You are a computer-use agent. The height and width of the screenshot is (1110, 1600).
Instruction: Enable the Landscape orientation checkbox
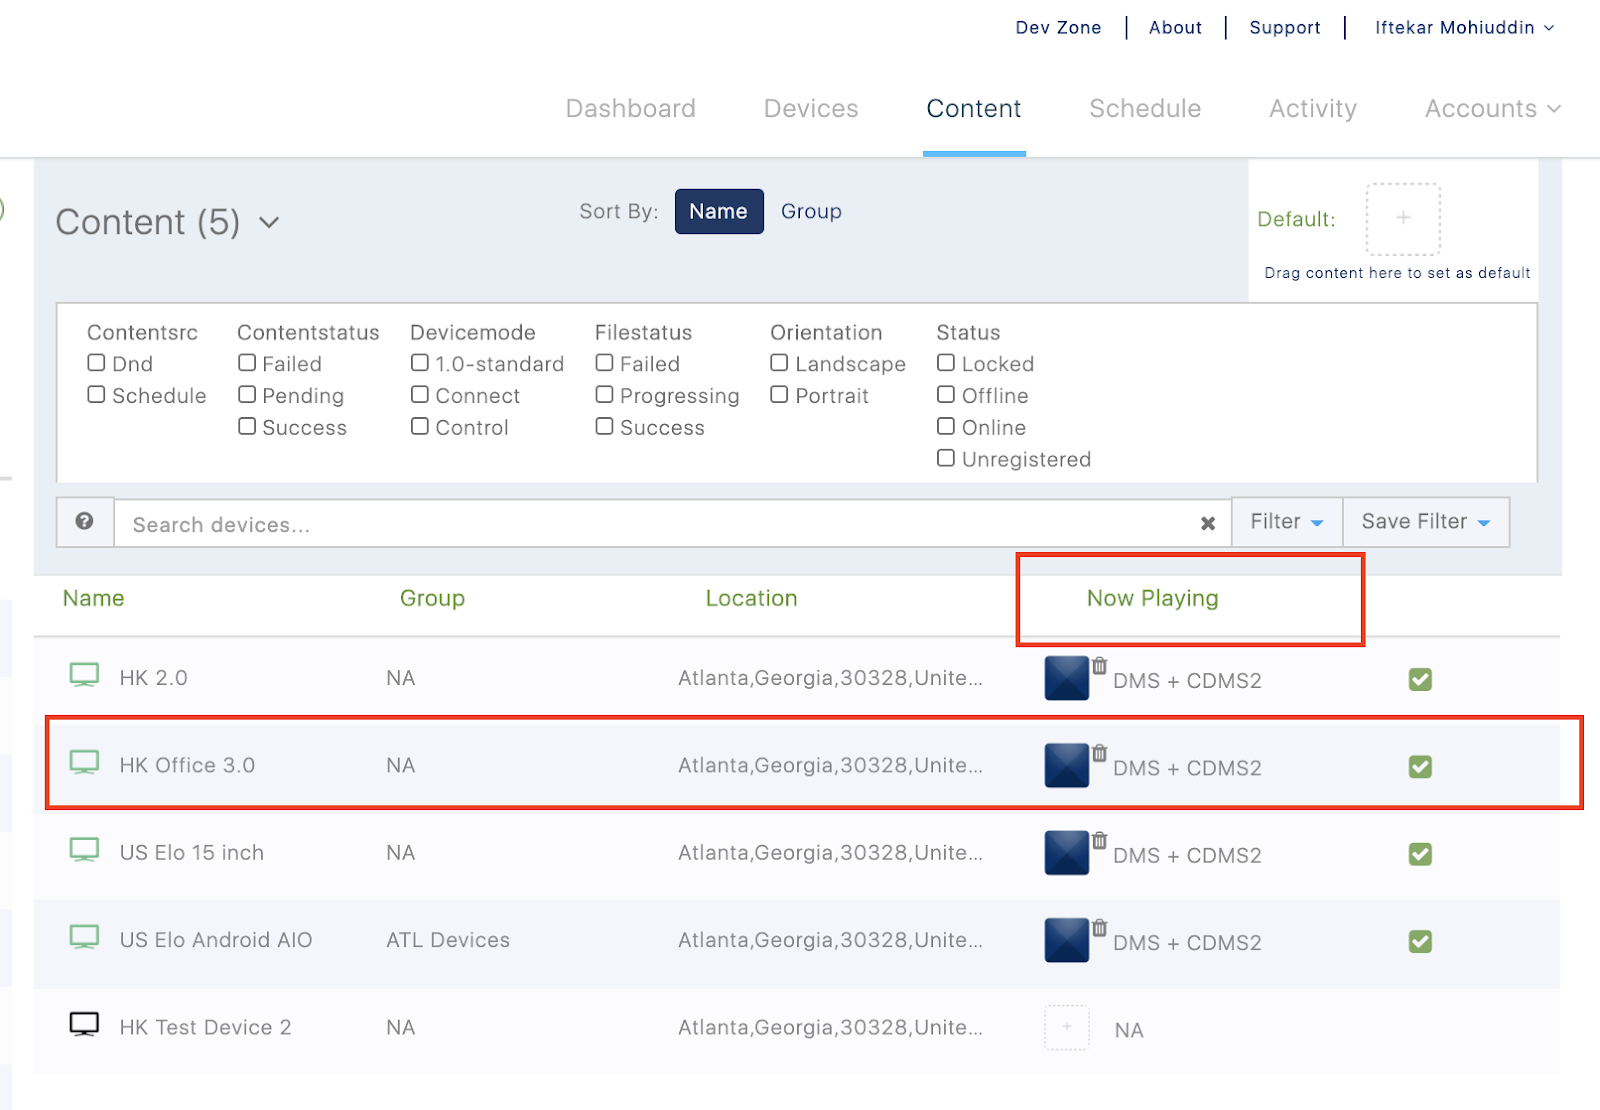779,363
